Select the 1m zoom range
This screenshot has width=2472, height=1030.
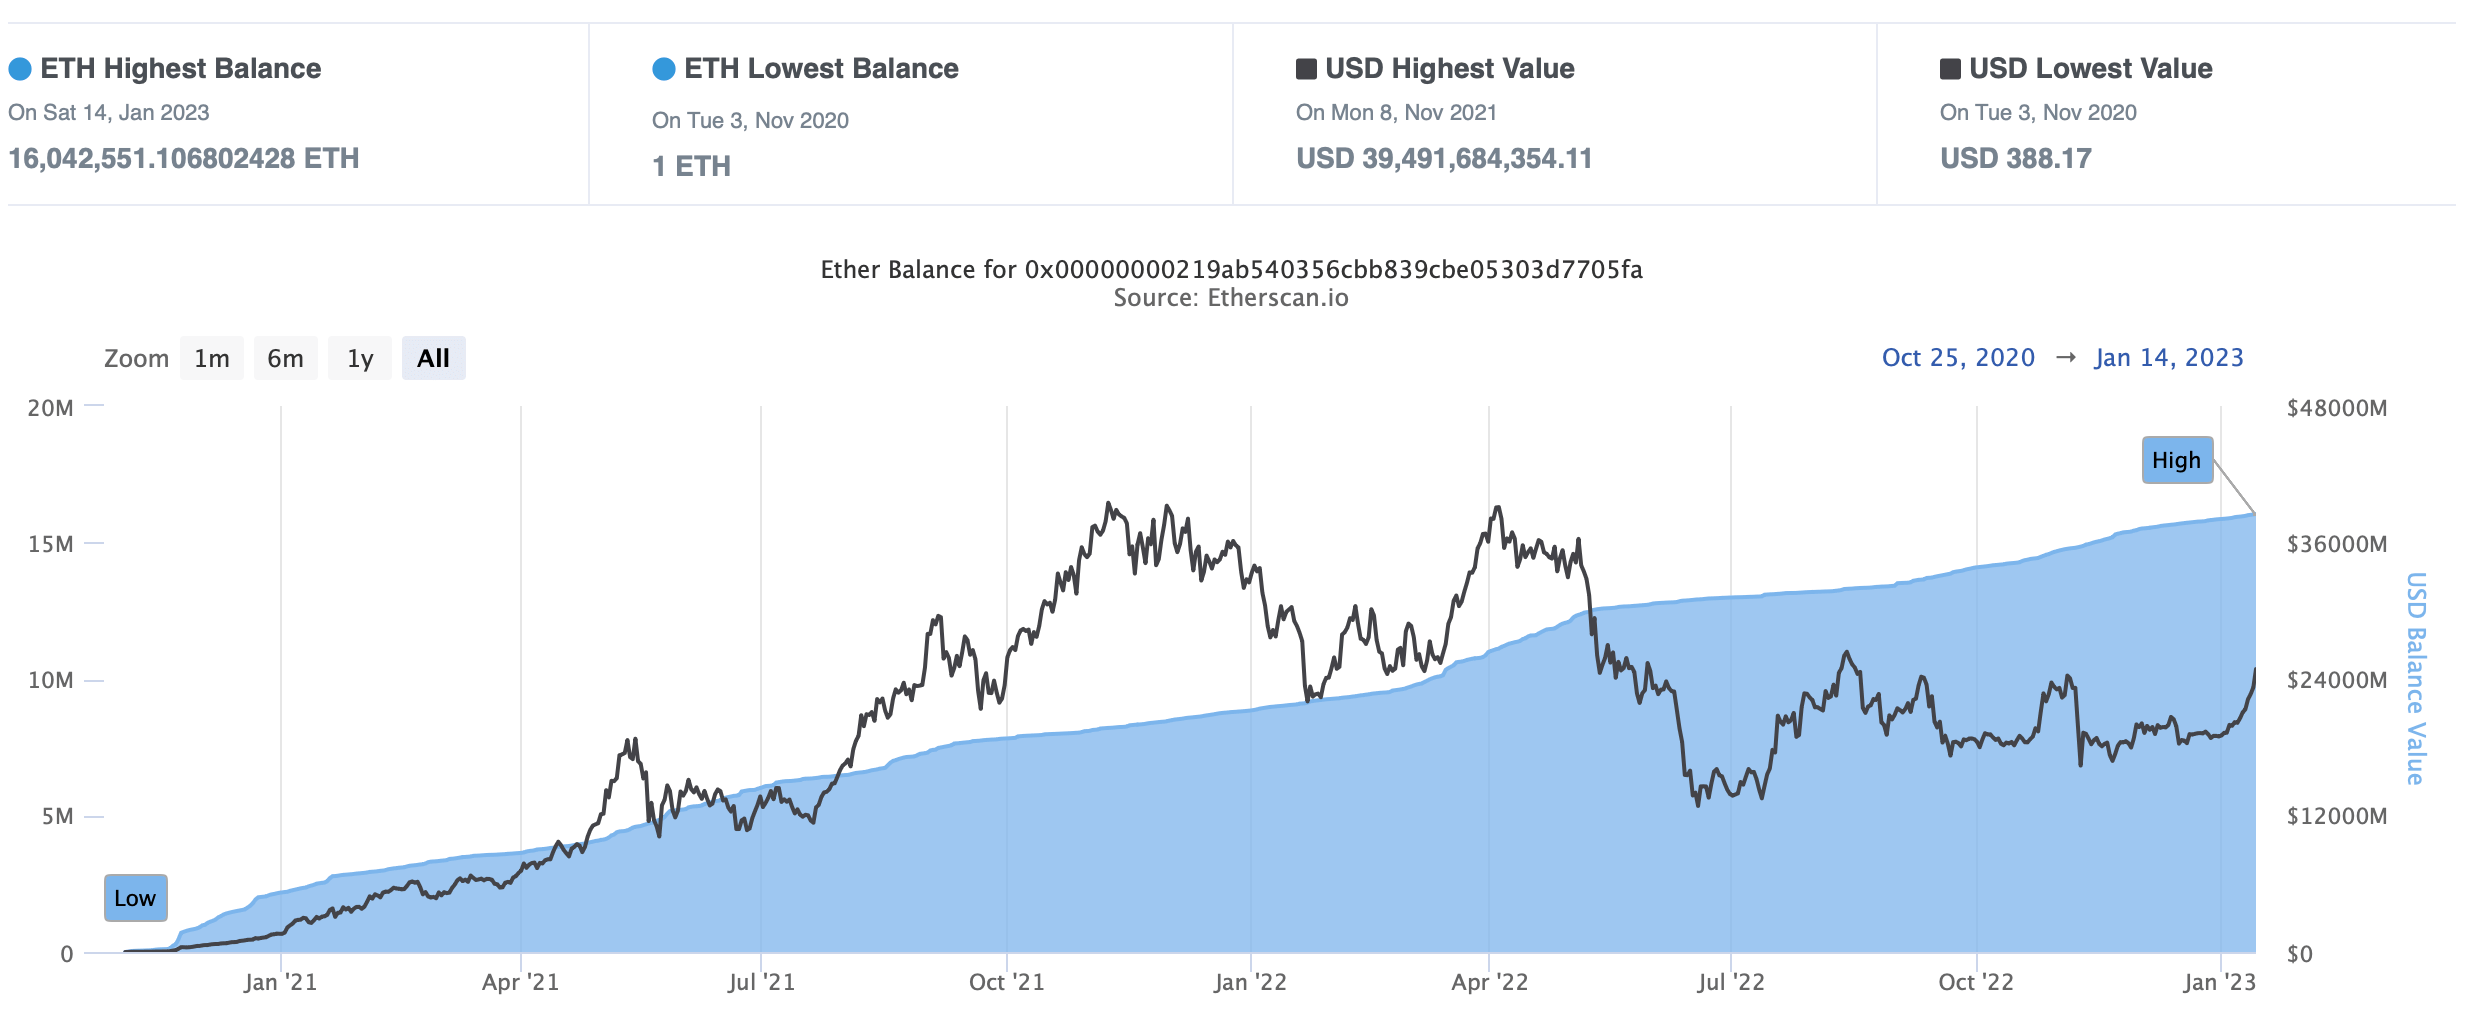click(x=212, y=358)
